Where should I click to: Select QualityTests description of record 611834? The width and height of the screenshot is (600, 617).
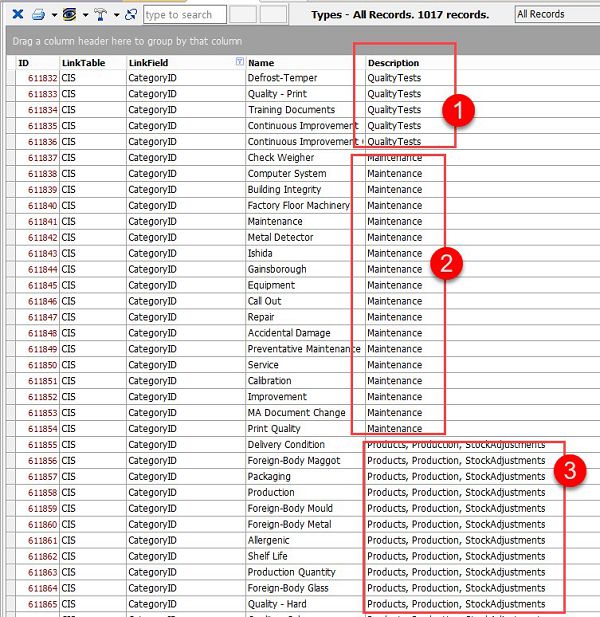[394, 110]
